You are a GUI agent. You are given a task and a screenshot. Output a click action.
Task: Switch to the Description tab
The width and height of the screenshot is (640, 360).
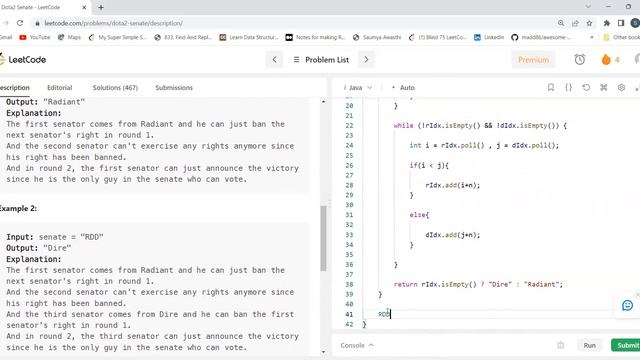[x=15, y=88]
